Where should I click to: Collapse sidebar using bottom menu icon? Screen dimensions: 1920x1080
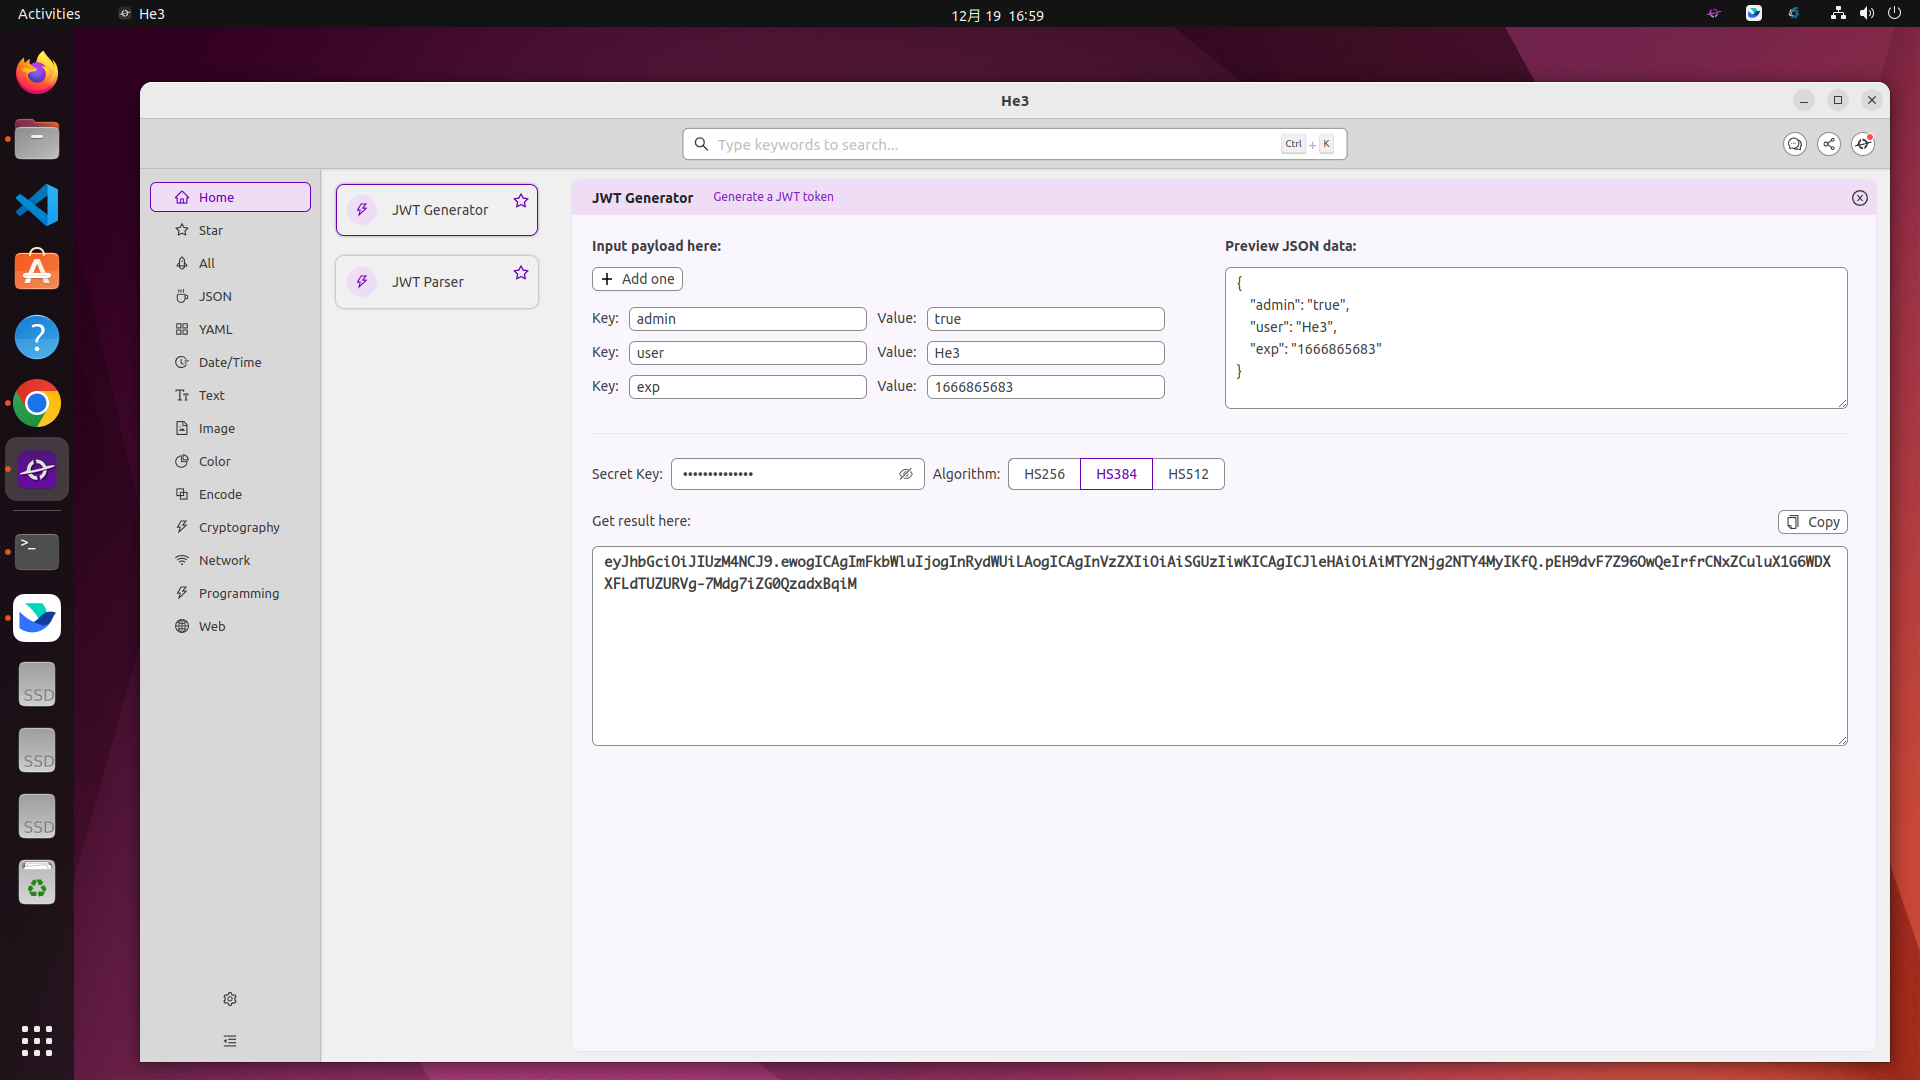coord(230,1041)
